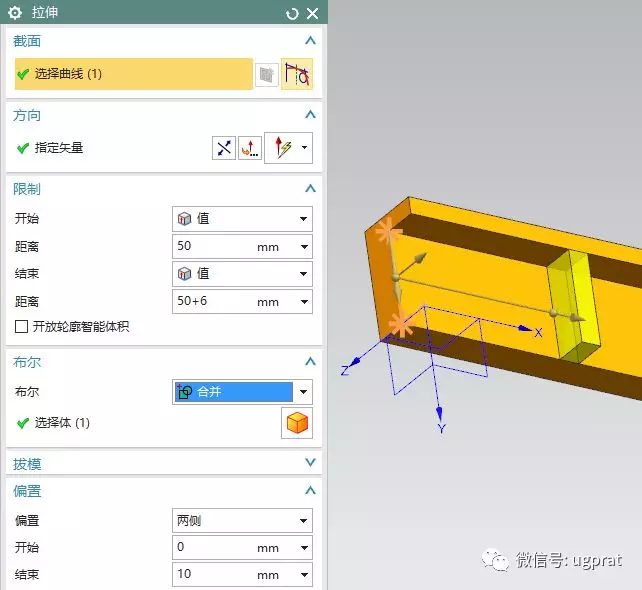Open the dialog settings gear icon
Image resolution: width=642 pixels, height=590 pixels.
pyautogui.click(x=15, y=13)
